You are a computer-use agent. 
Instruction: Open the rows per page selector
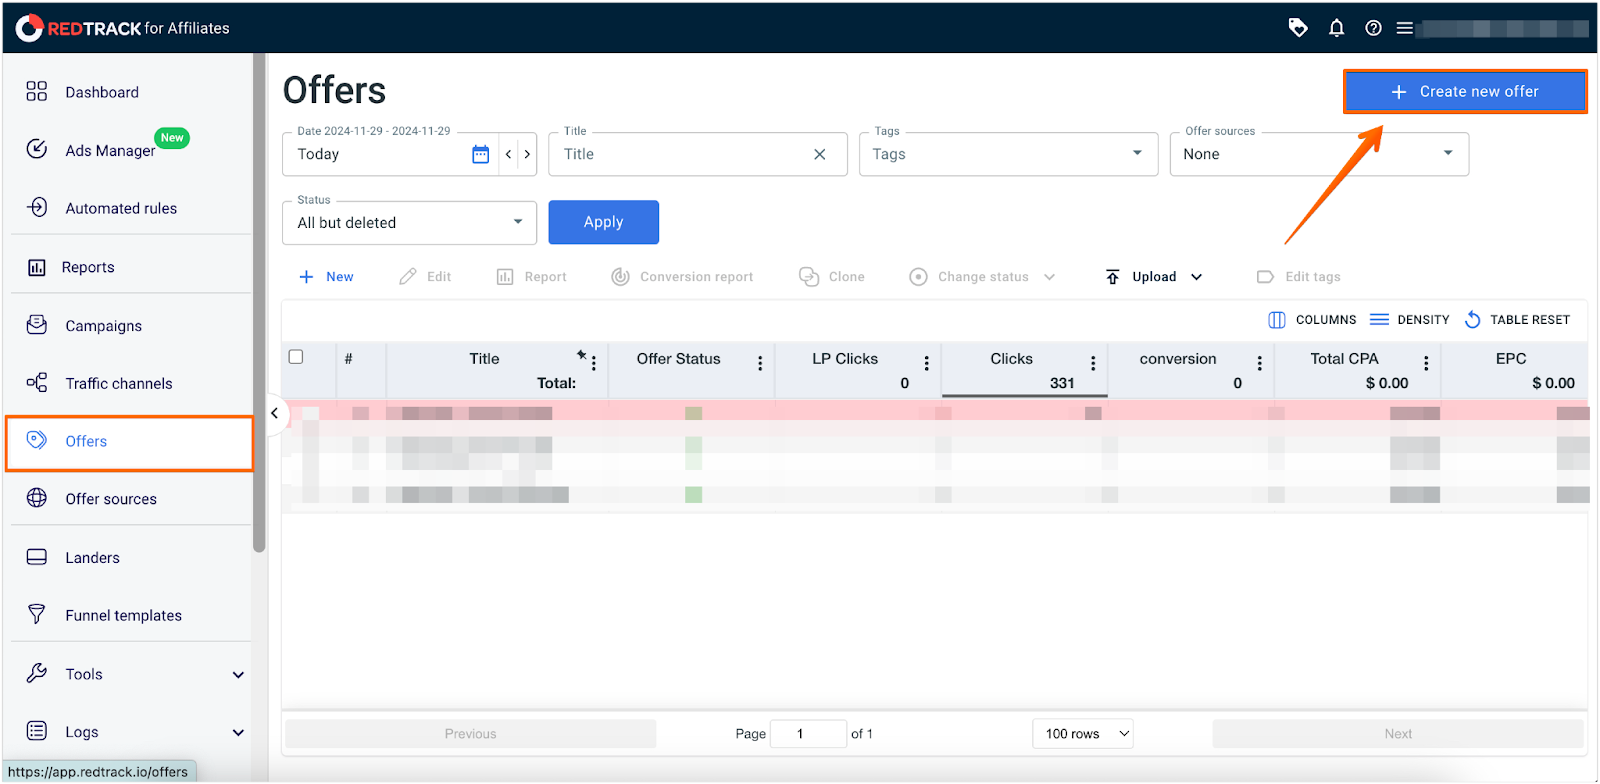1082,734
